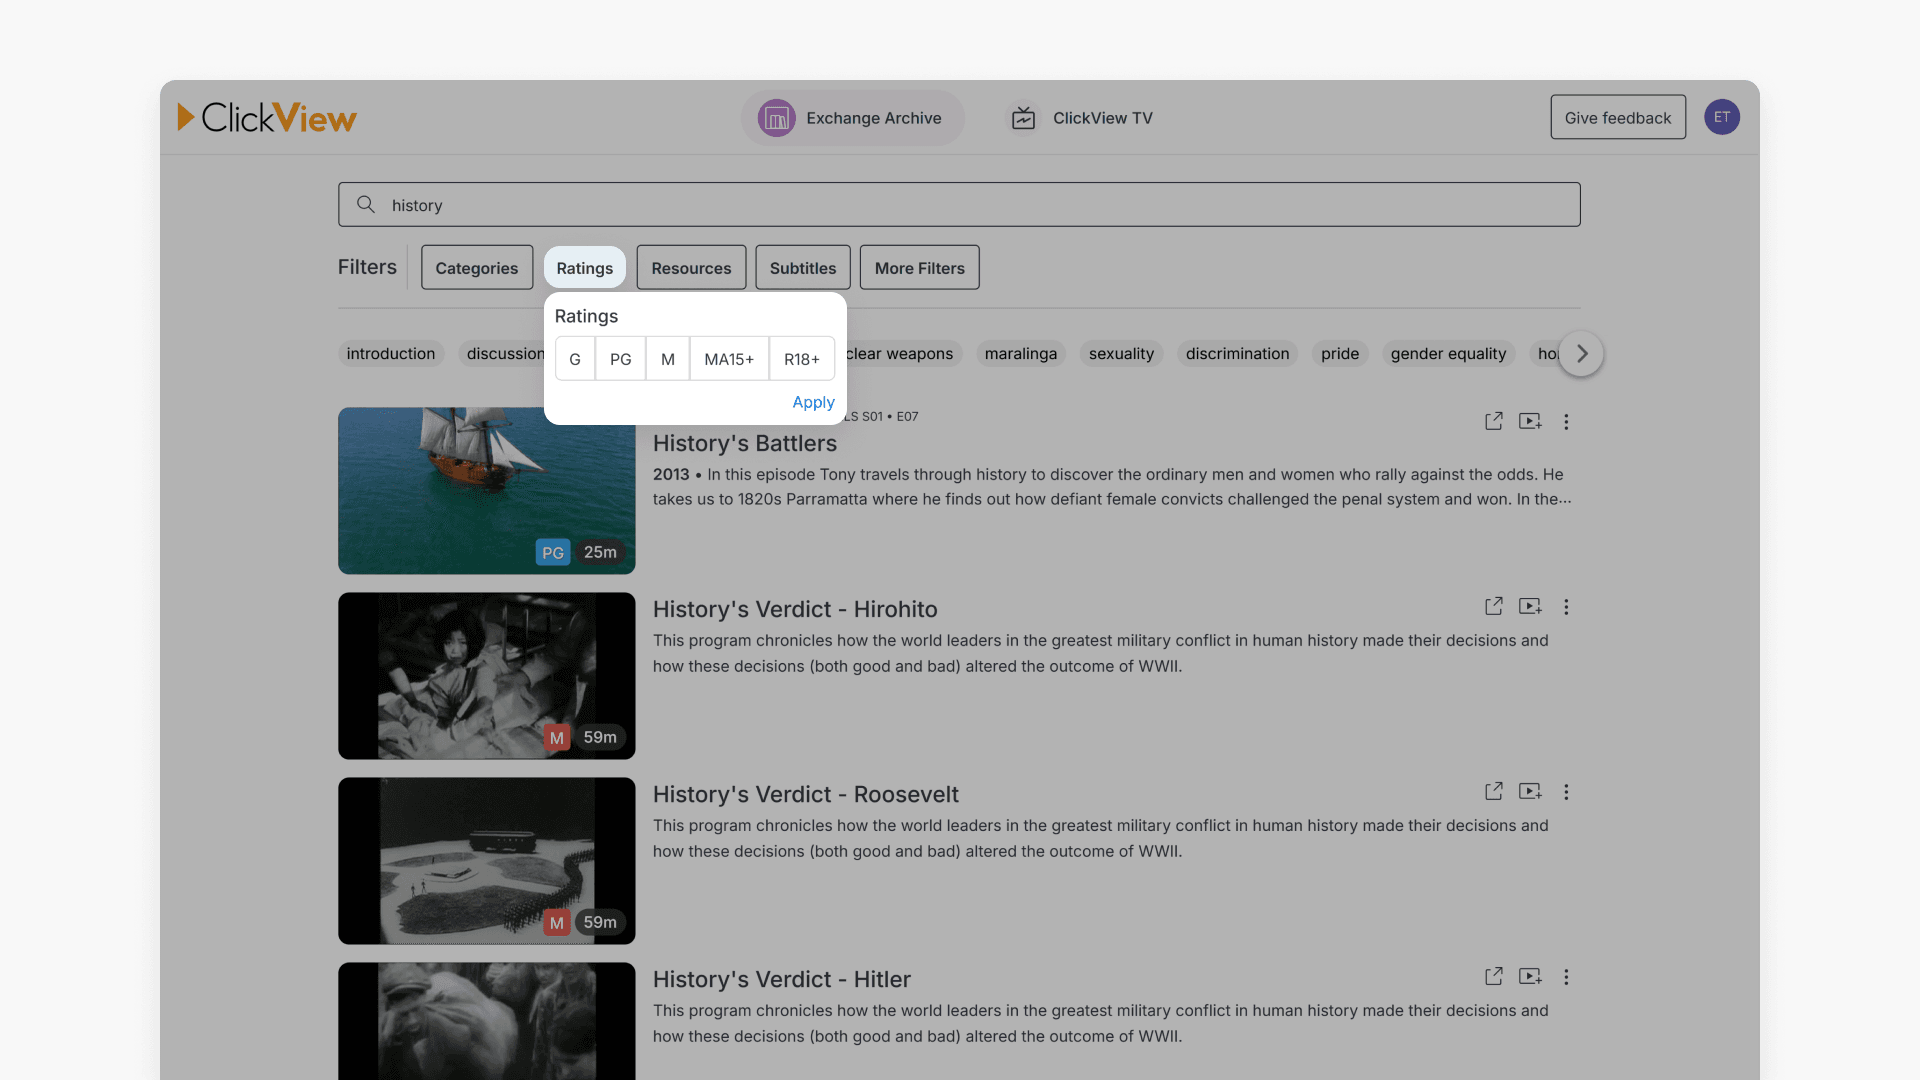Click add-to-playlist icon for History's Battlers
Image resolution: width=1920 pixels, height=1080 pixels.
(x=1530, y=421)
